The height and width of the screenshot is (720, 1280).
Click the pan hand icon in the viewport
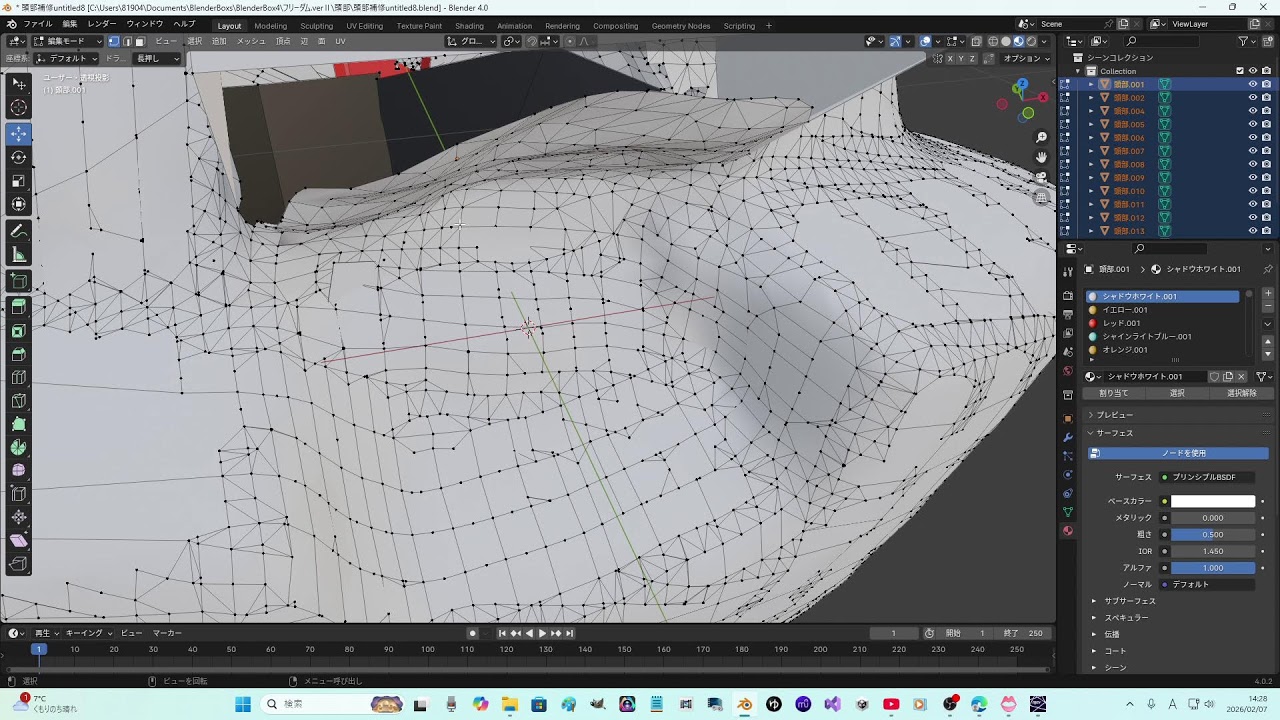click(1041, 157)
